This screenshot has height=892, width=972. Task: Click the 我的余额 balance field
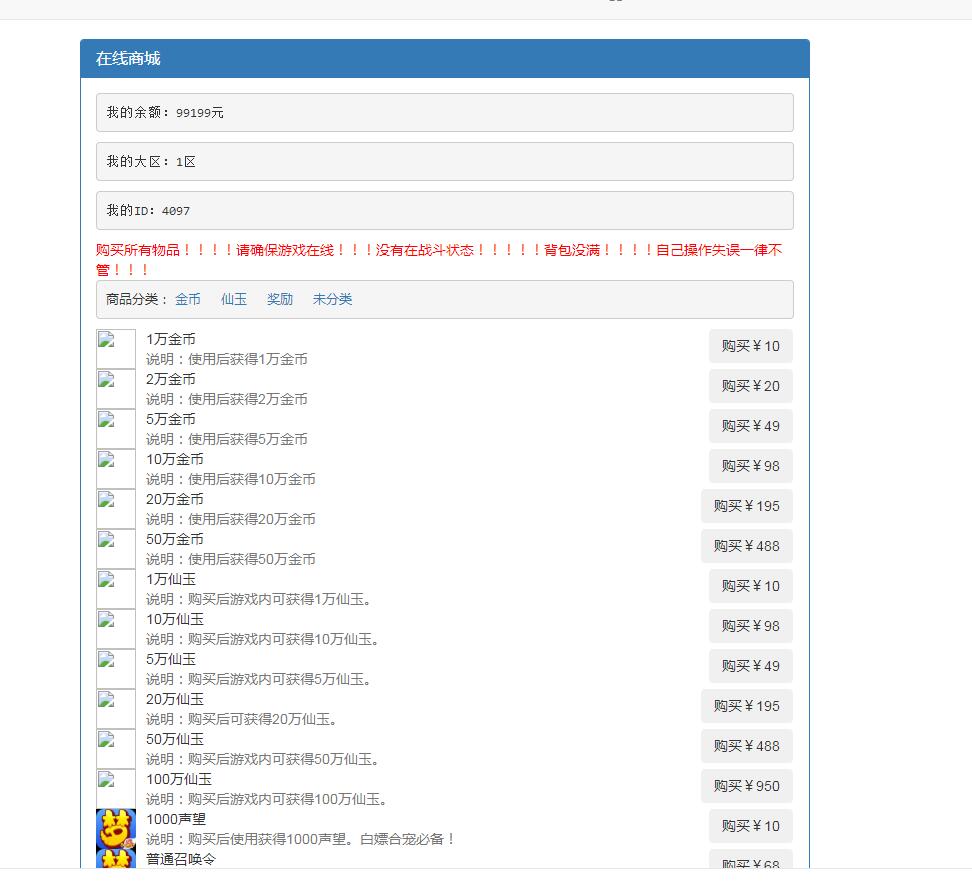(x=444, y=113)
